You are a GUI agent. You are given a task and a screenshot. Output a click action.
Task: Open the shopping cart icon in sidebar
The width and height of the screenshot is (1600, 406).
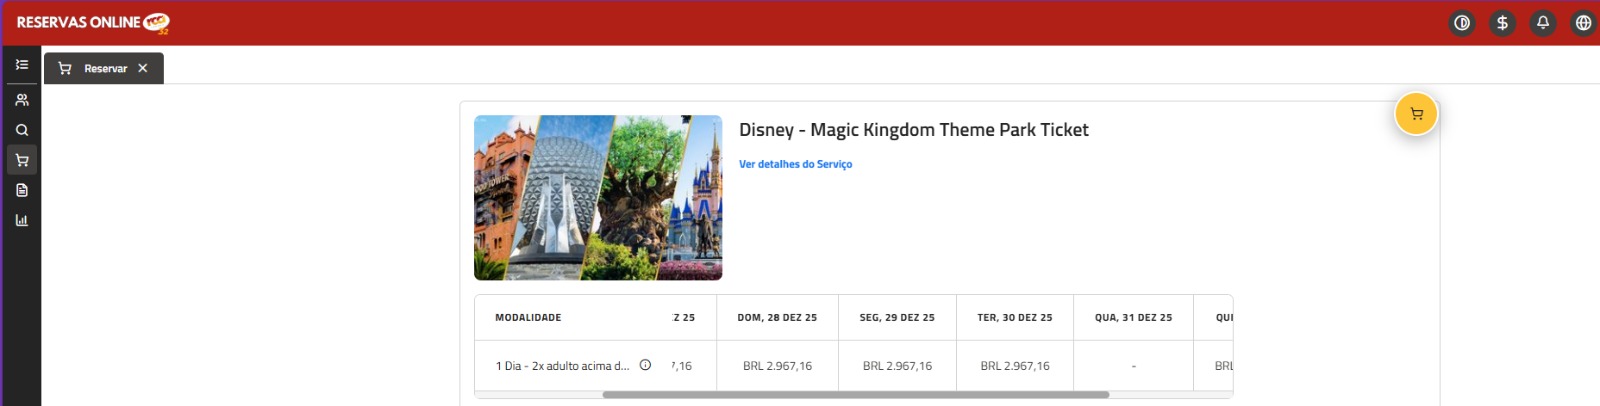pyautogui.click(x=22, y=160)
